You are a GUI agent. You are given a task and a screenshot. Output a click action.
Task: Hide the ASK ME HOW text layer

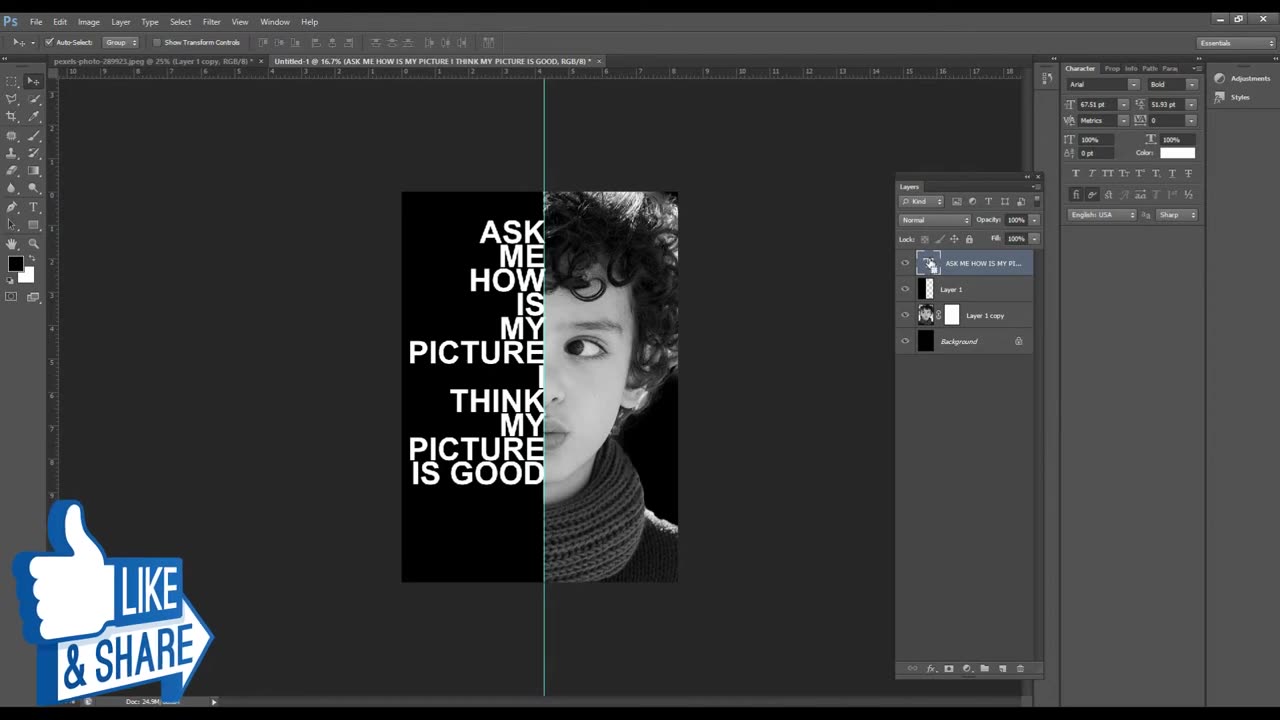click(906, 263)
